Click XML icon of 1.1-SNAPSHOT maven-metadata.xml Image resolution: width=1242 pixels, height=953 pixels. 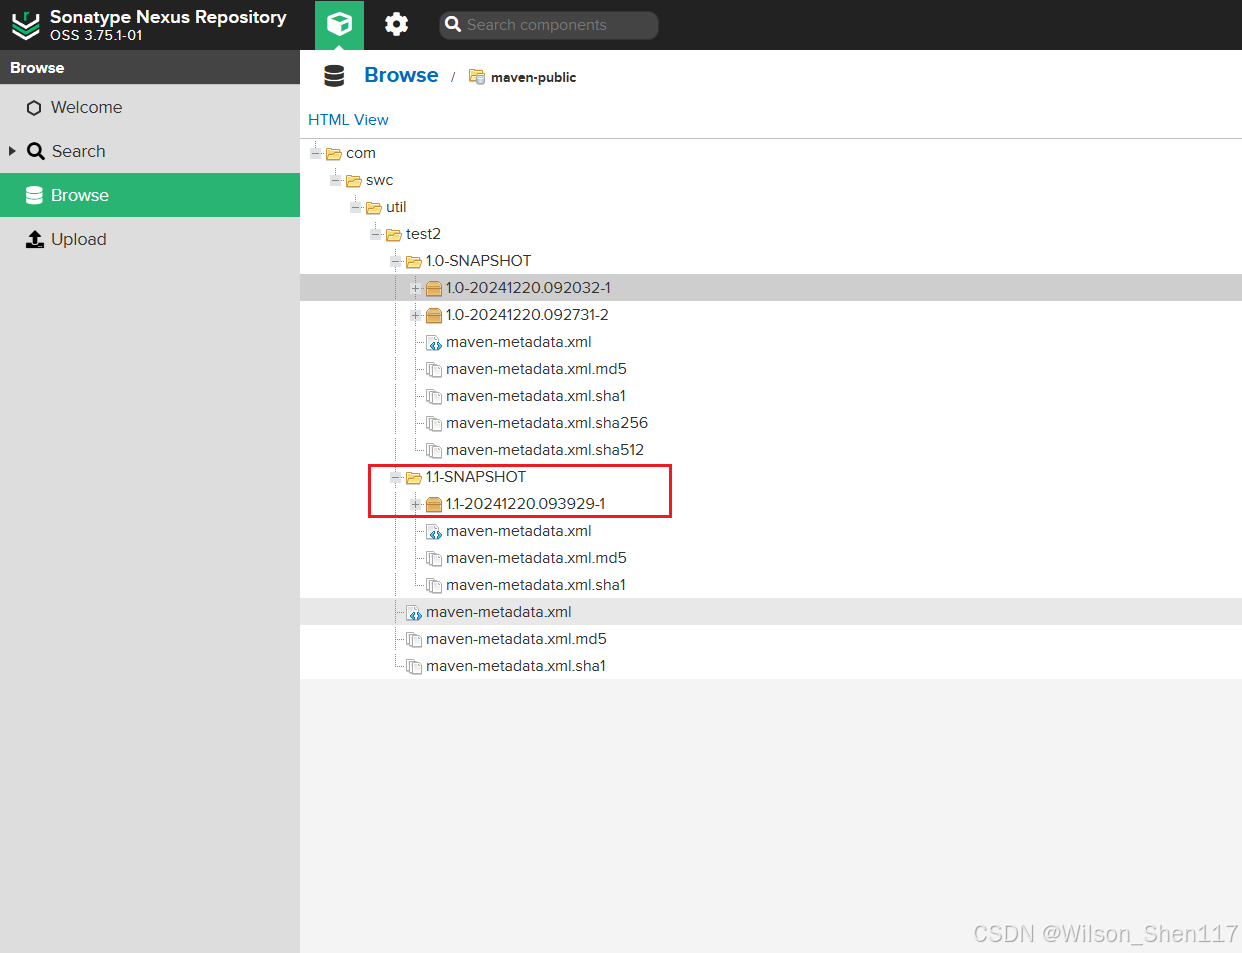coord(434,531)
